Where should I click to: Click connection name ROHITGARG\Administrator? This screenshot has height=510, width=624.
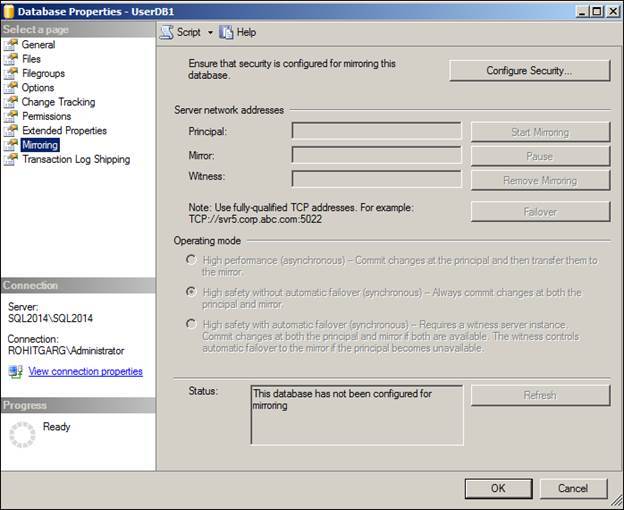click(66, 351)
